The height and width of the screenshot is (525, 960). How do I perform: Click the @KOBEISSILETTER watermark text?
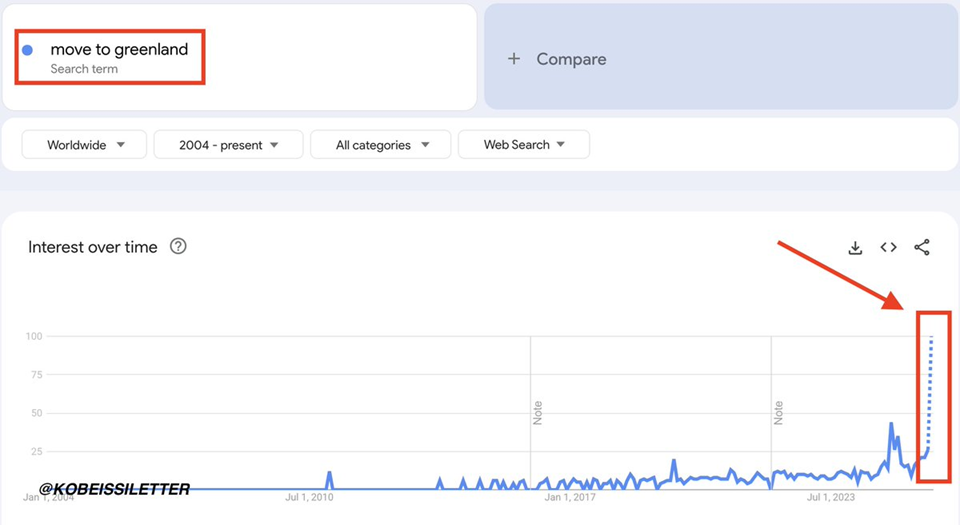[115, 488]
